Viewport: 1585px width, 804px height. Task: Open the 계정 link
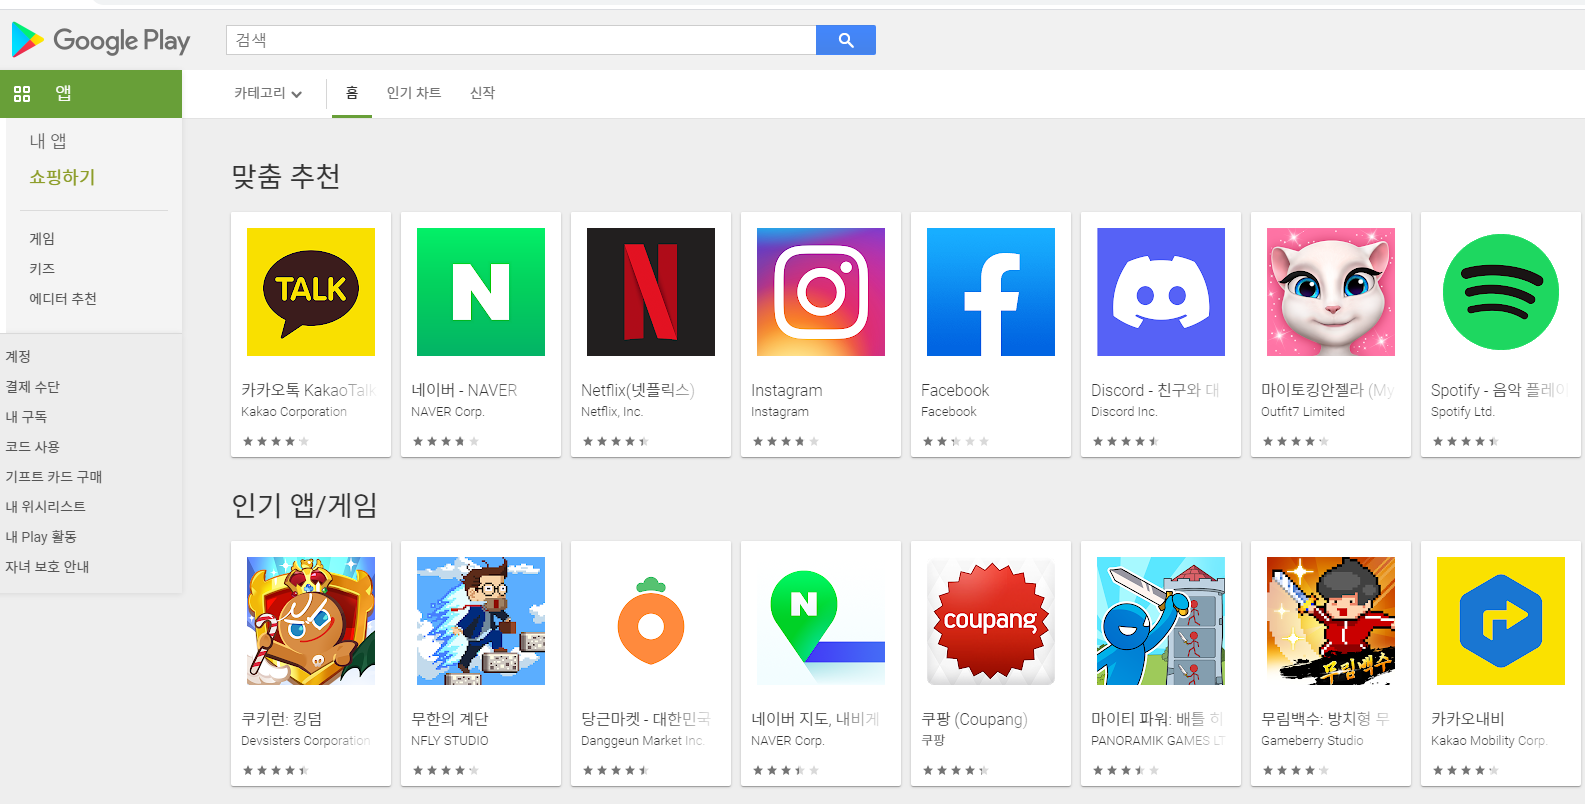(x=18, y=357)
